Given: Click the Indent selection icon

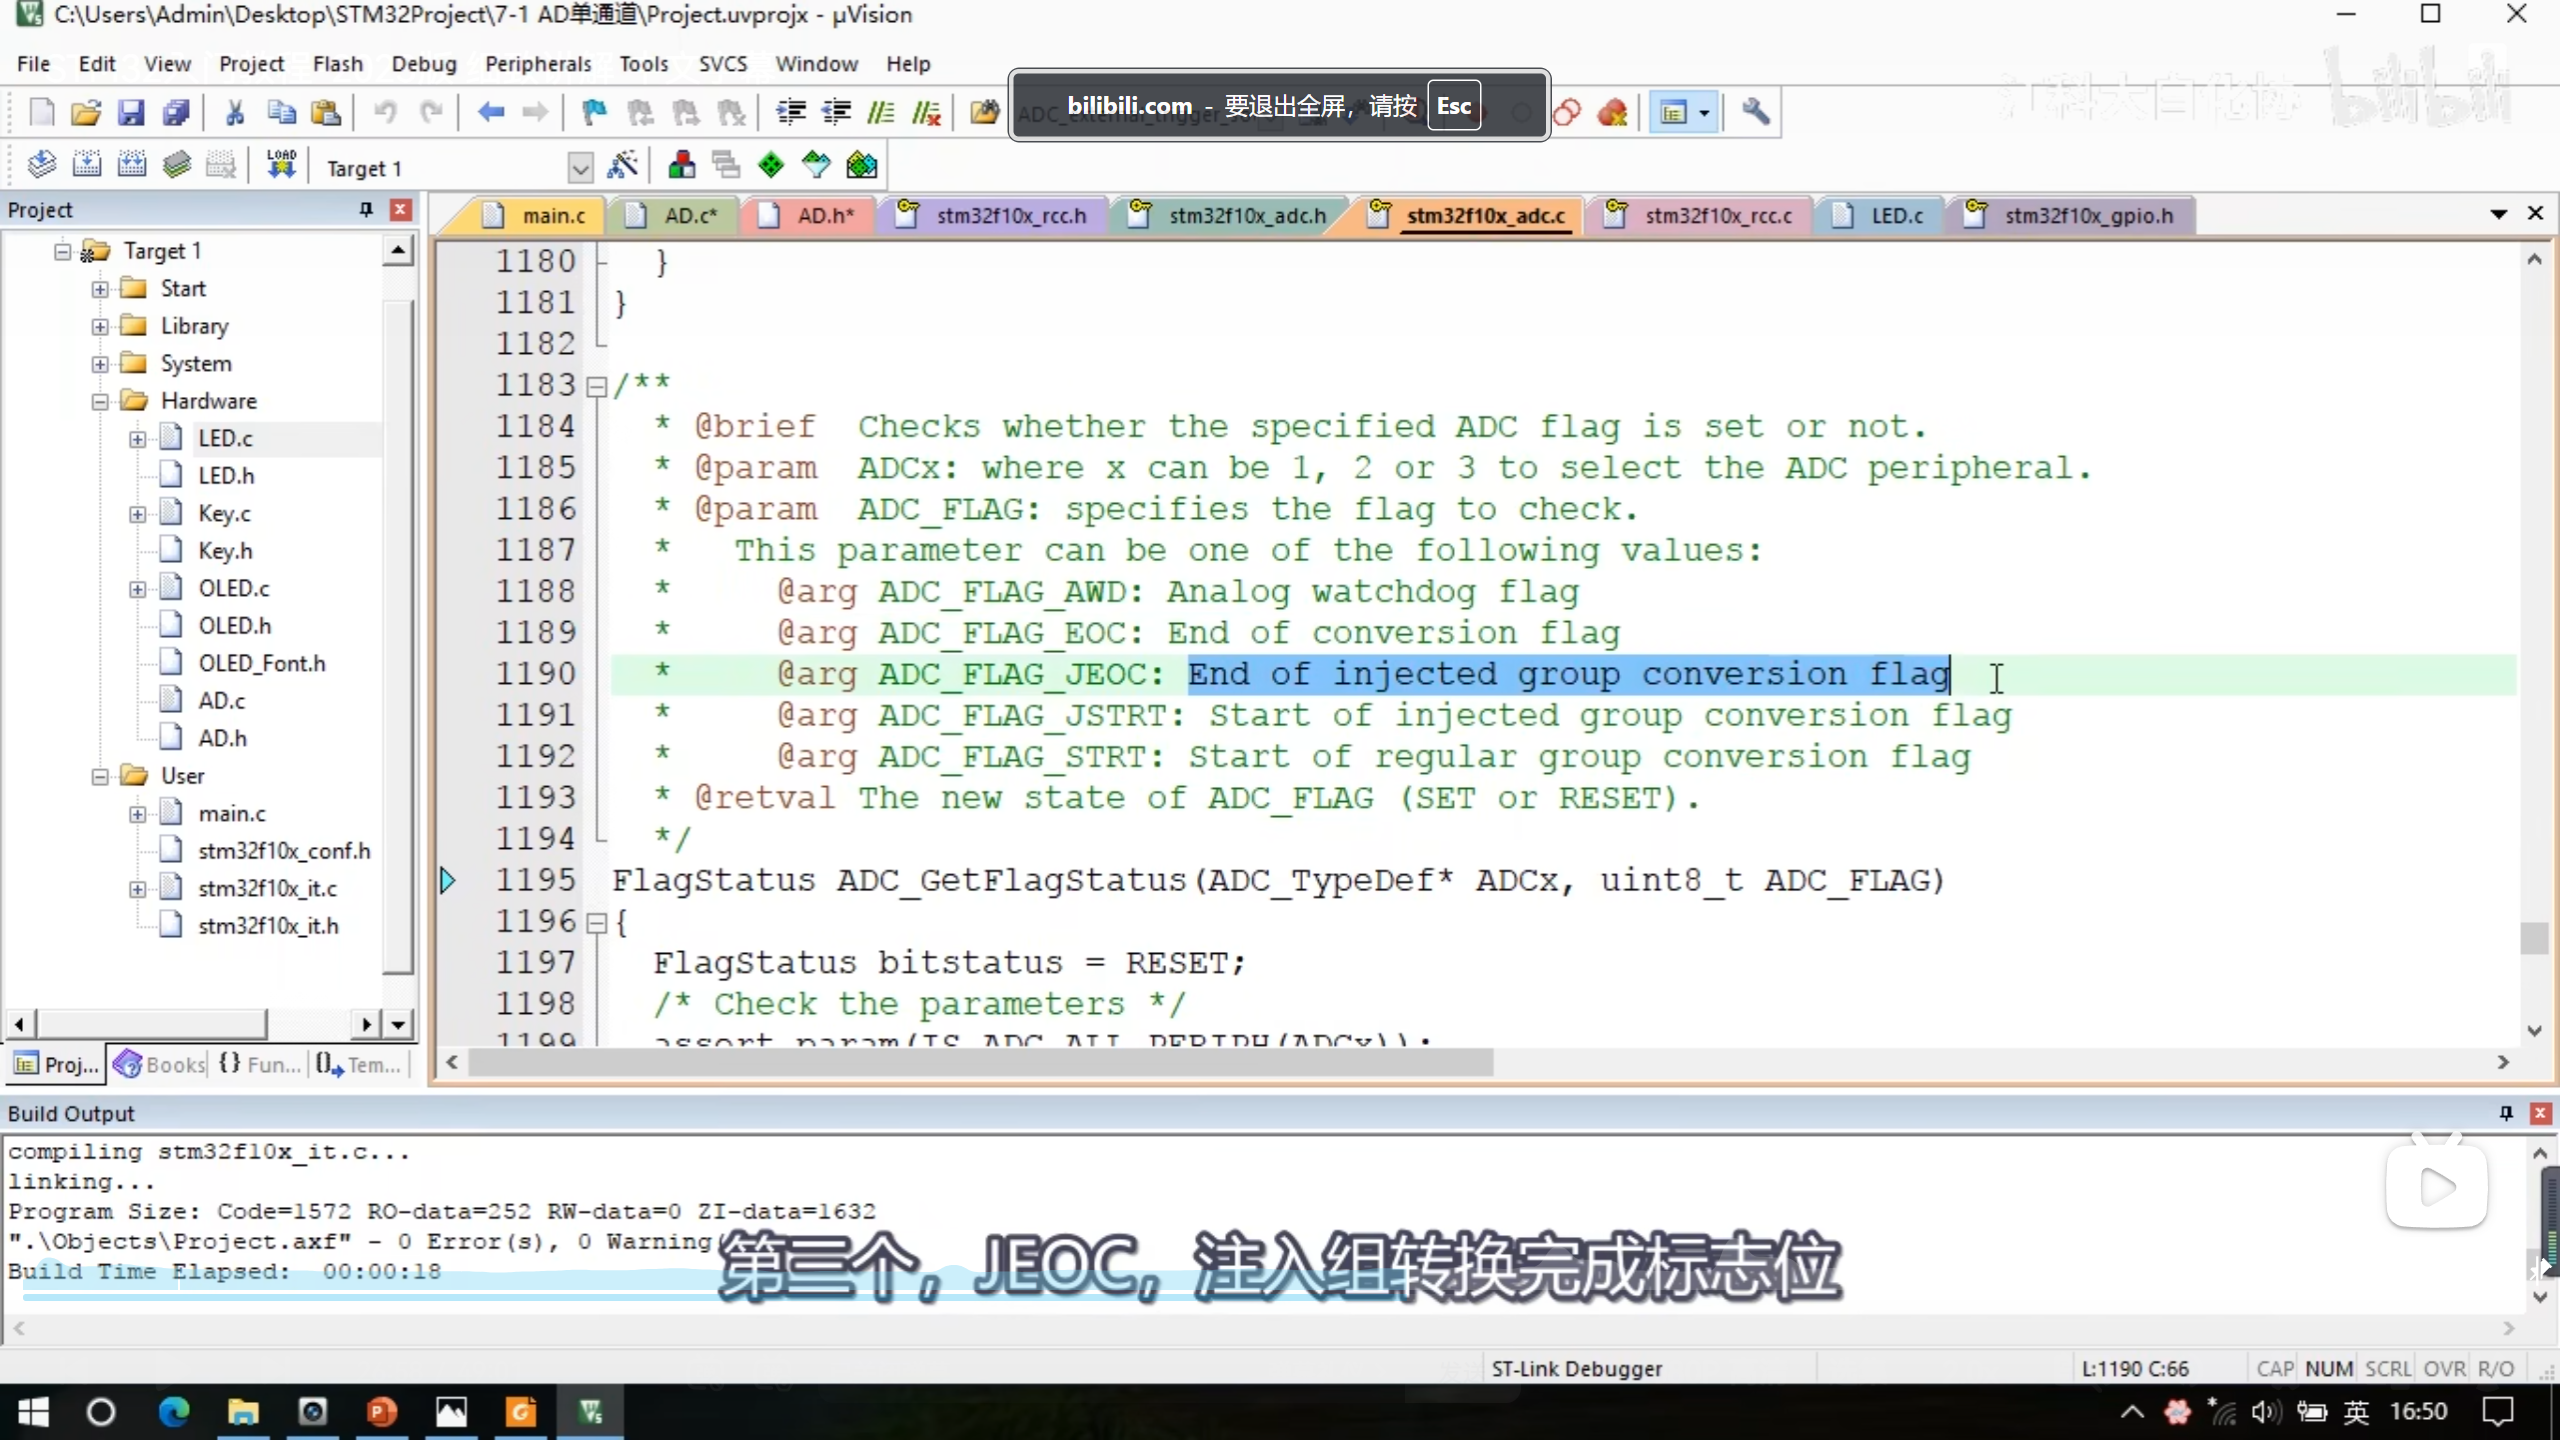Looking at the screenshot, I should point(791,112).
